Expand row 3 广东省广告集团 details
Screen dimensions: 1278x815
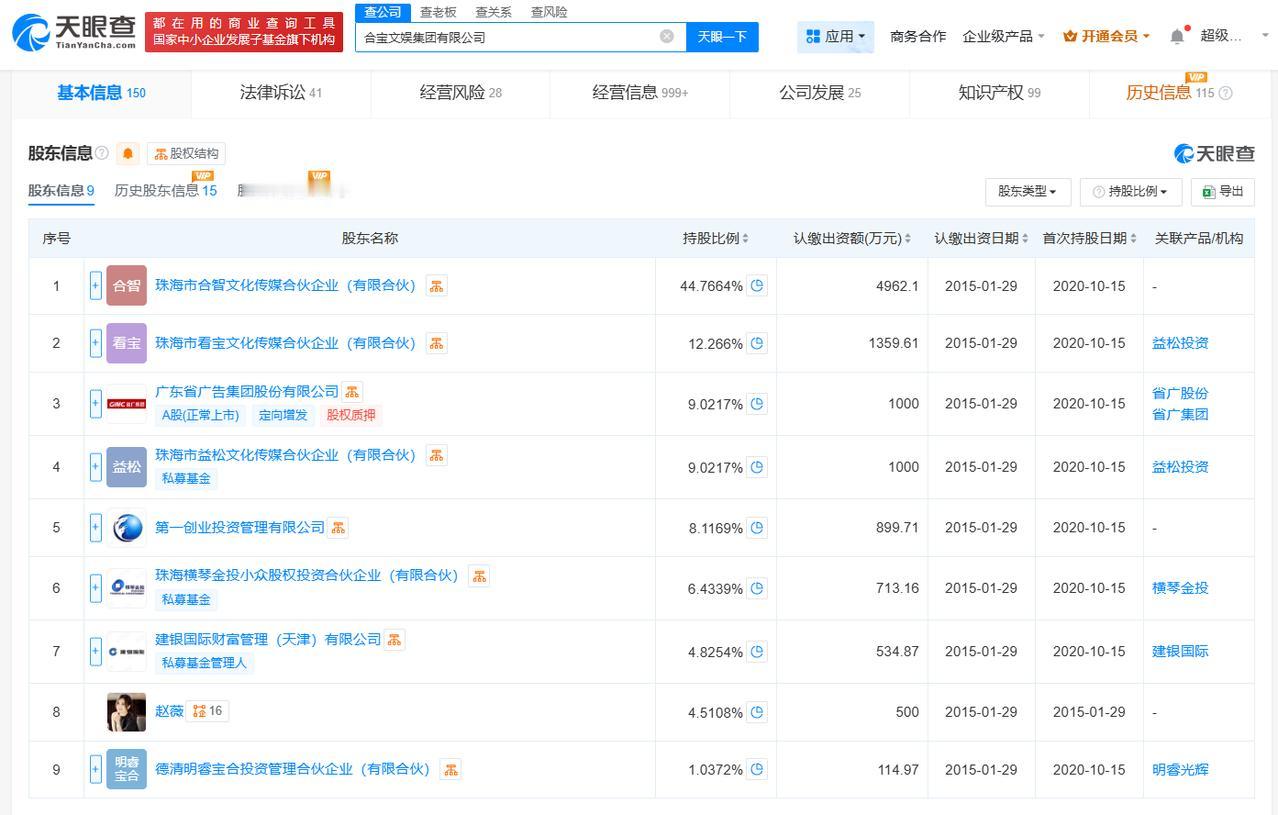point(96,404)
